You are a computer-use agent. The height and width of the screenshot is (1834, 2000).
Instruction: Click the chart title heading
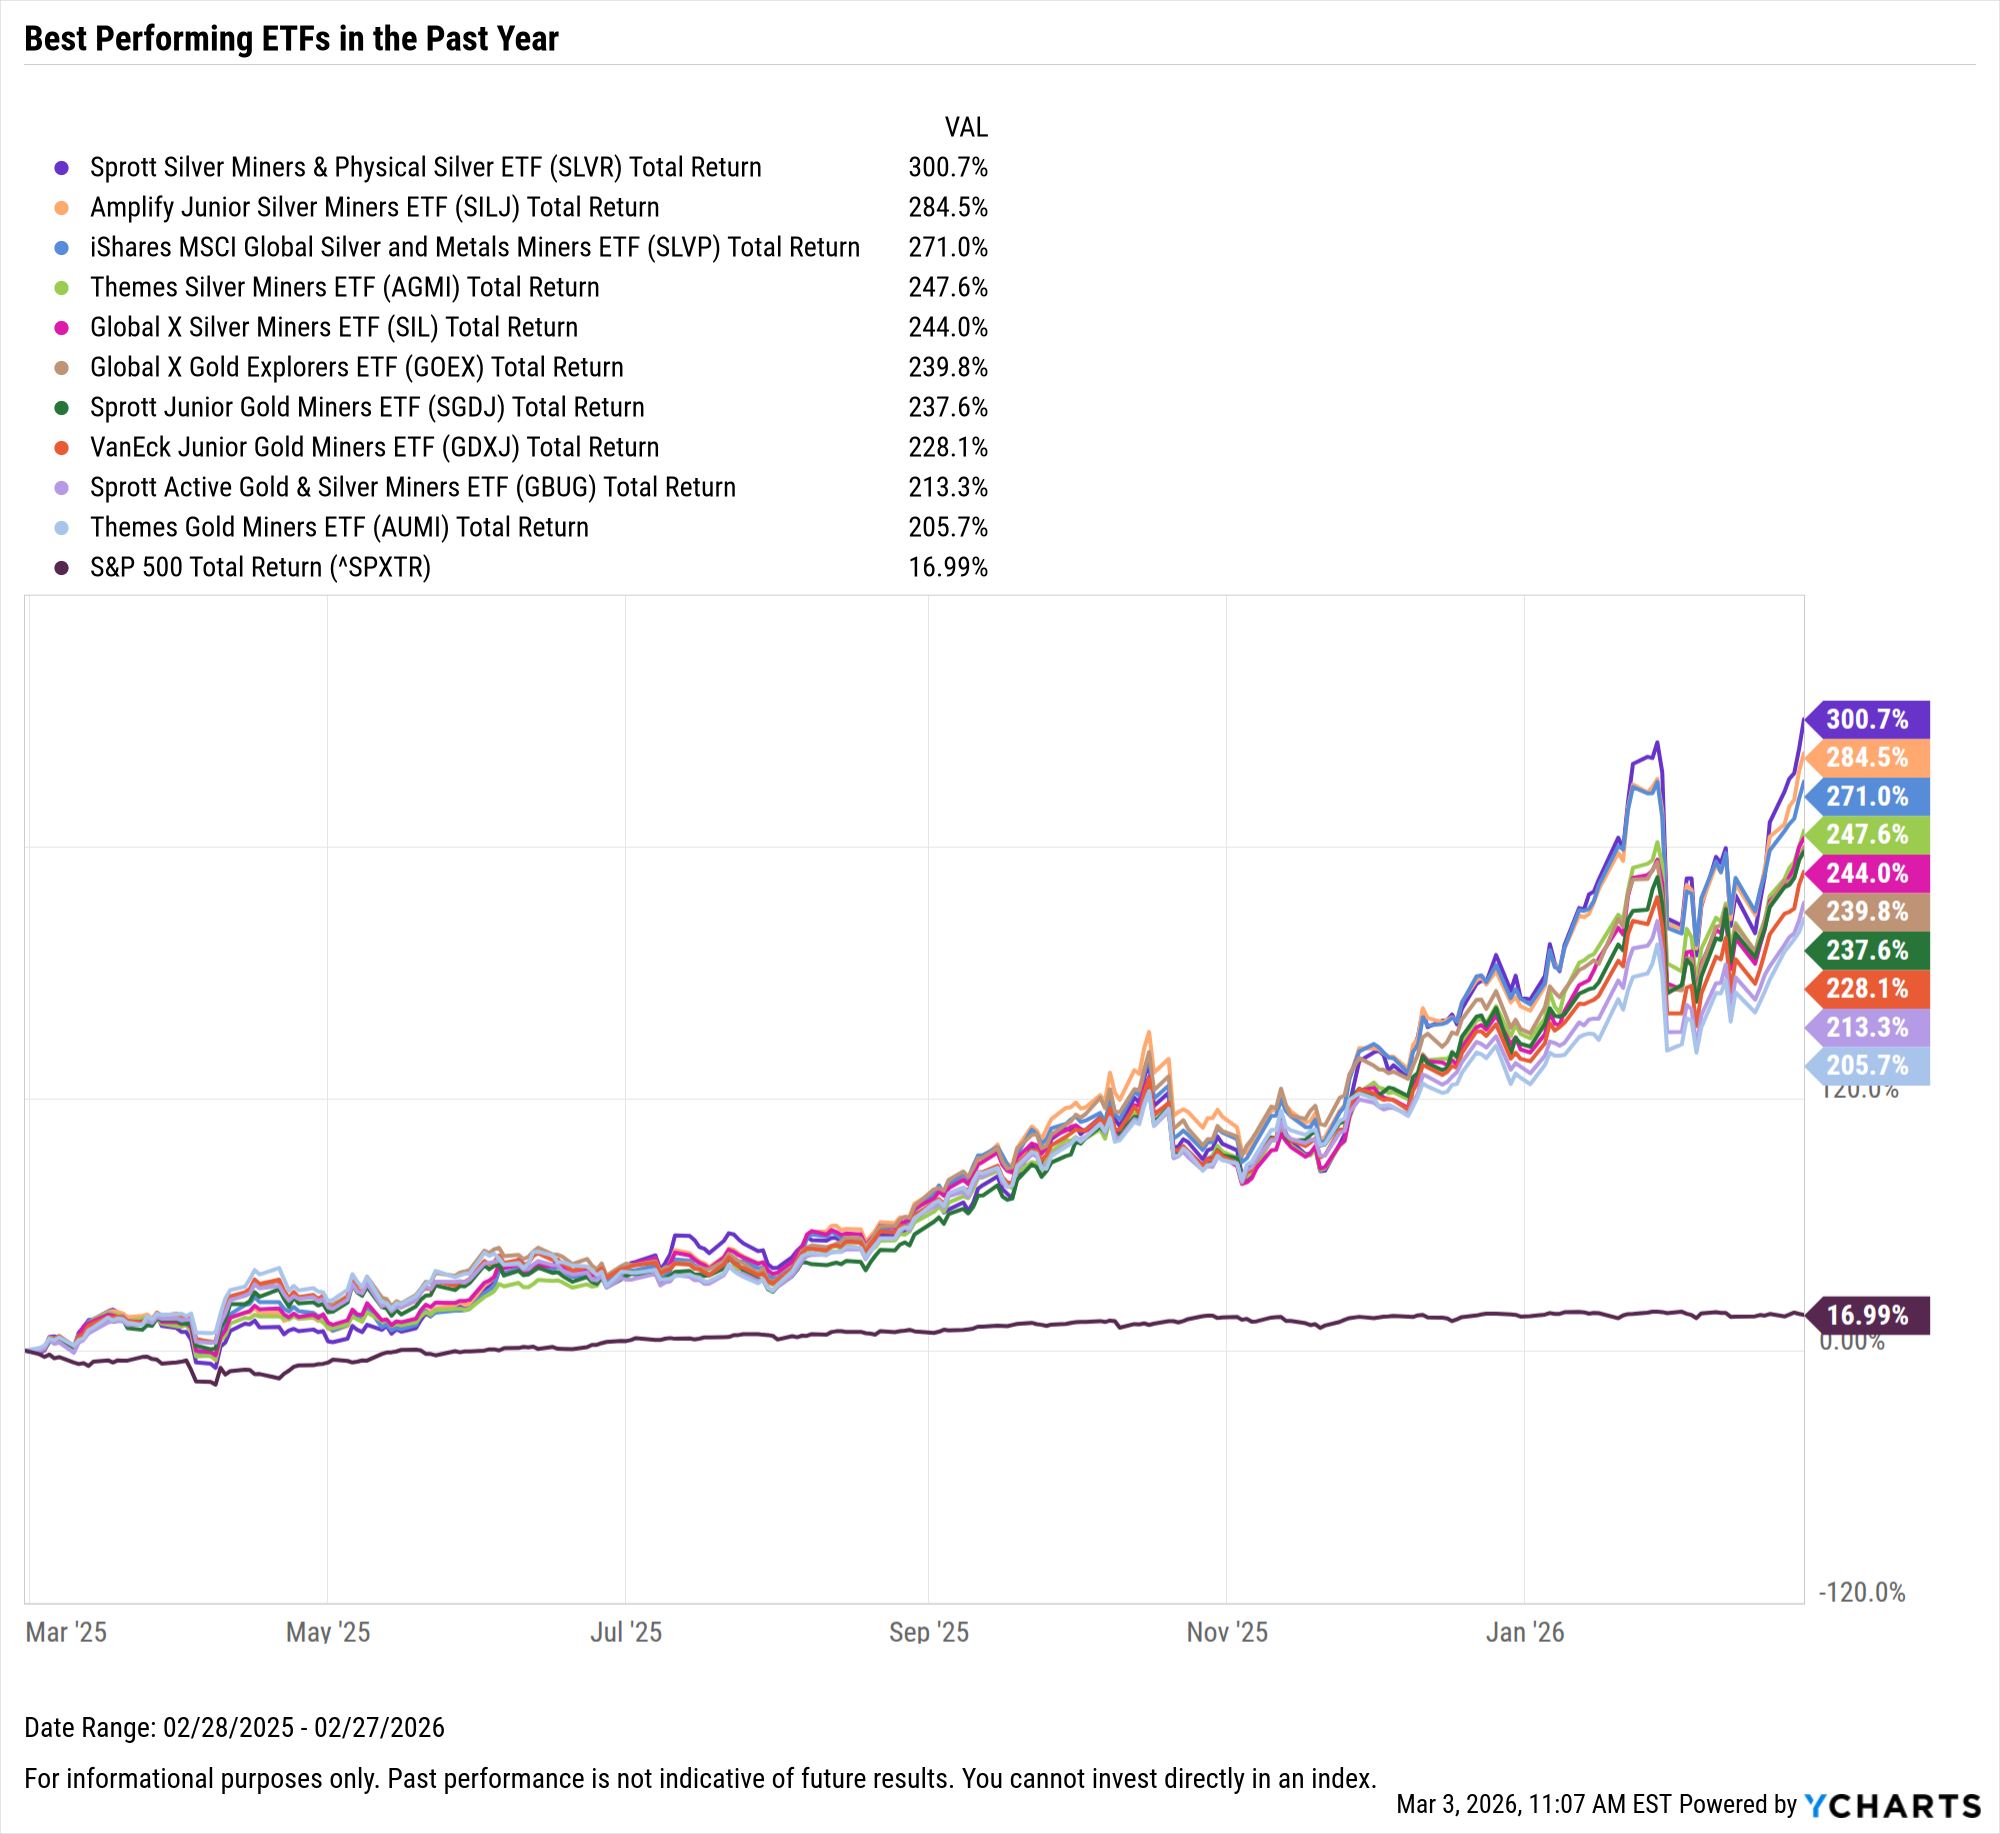click(291, 39)
